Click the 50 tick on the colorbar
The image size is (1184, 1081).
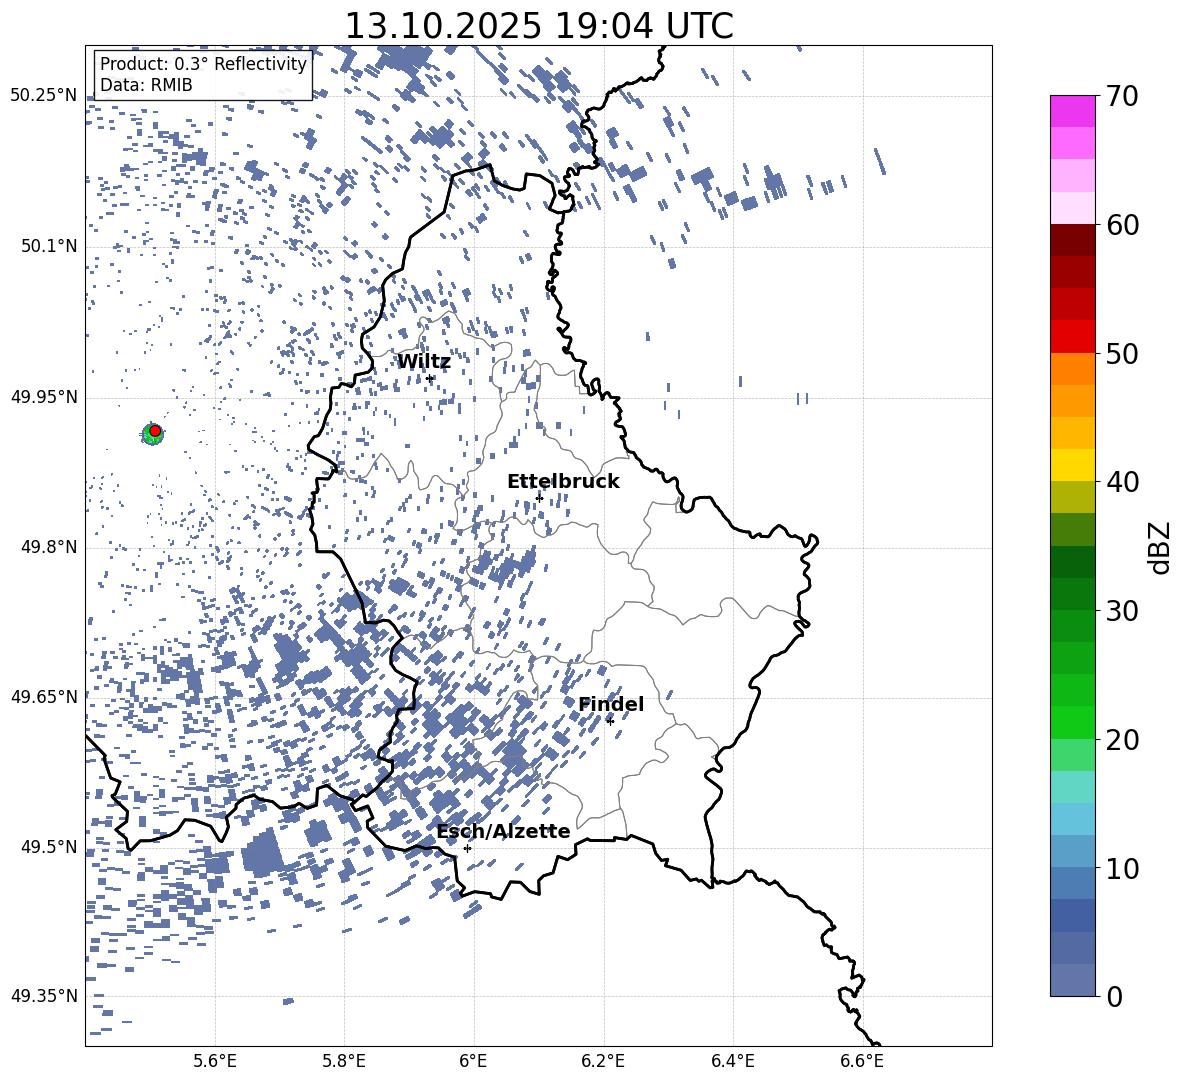point(1121,354)
